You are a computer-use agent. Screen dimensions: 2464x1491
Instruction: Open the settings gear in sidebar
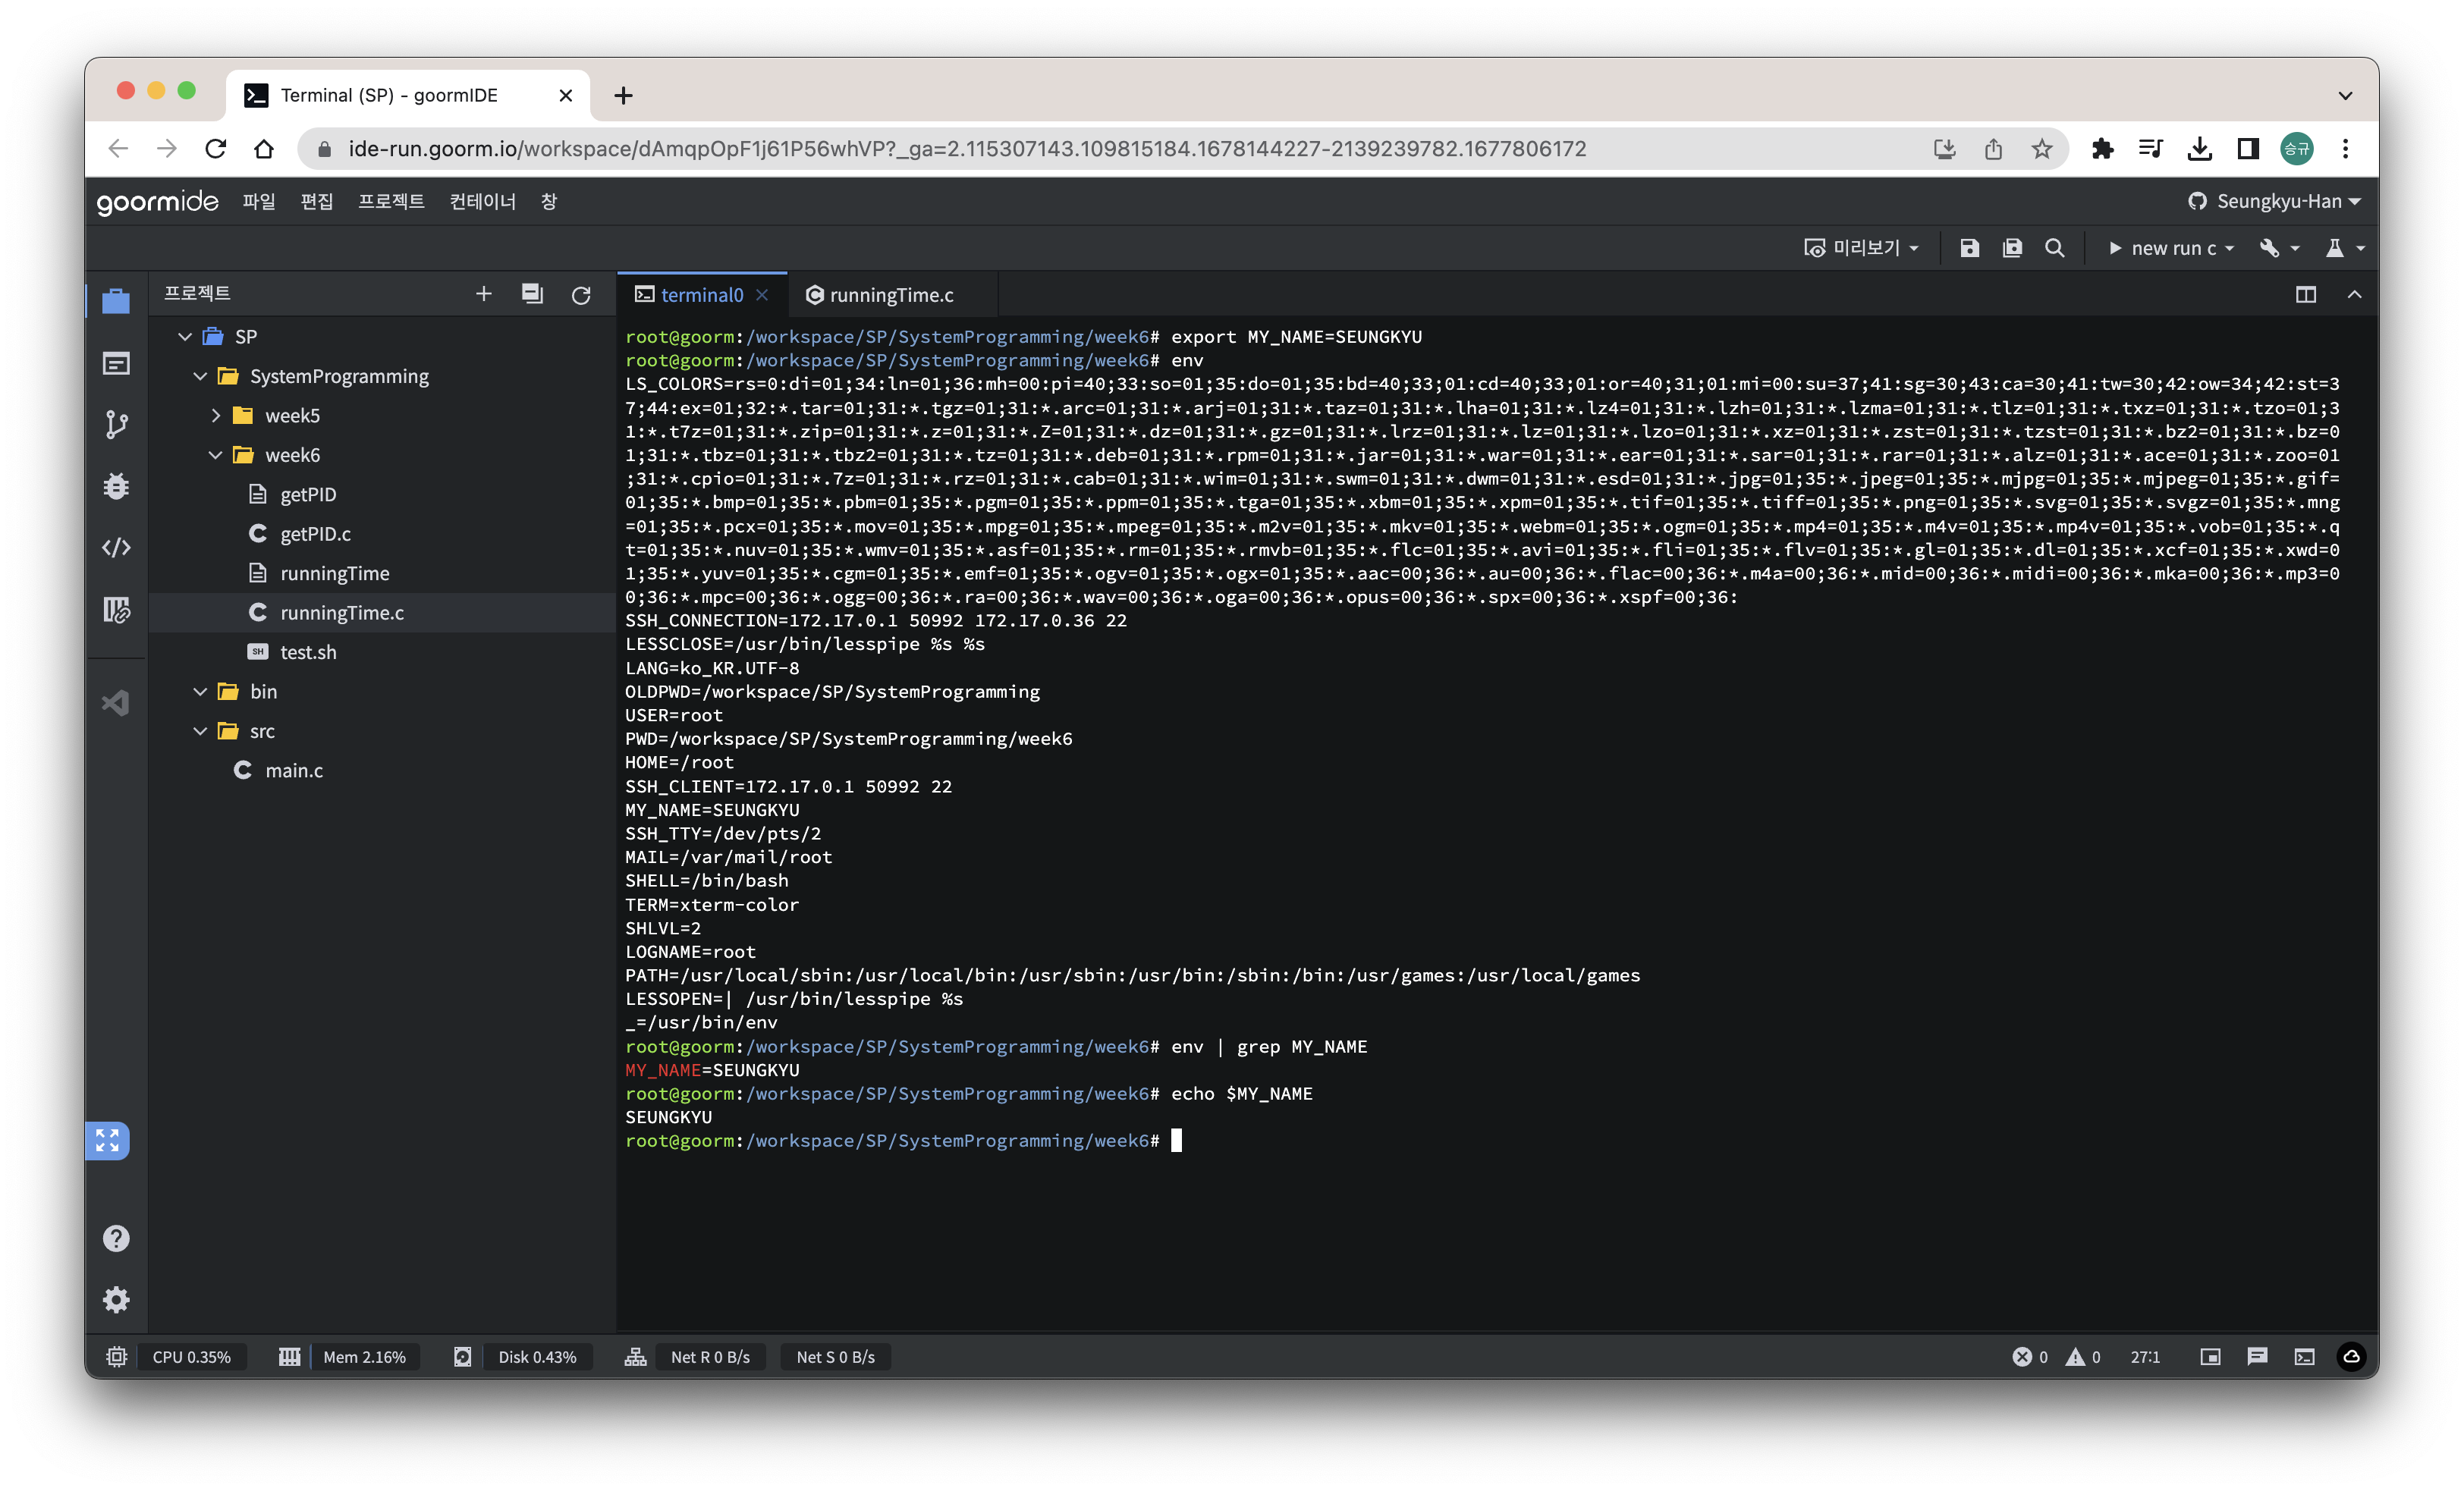(x=116, y=1299)
